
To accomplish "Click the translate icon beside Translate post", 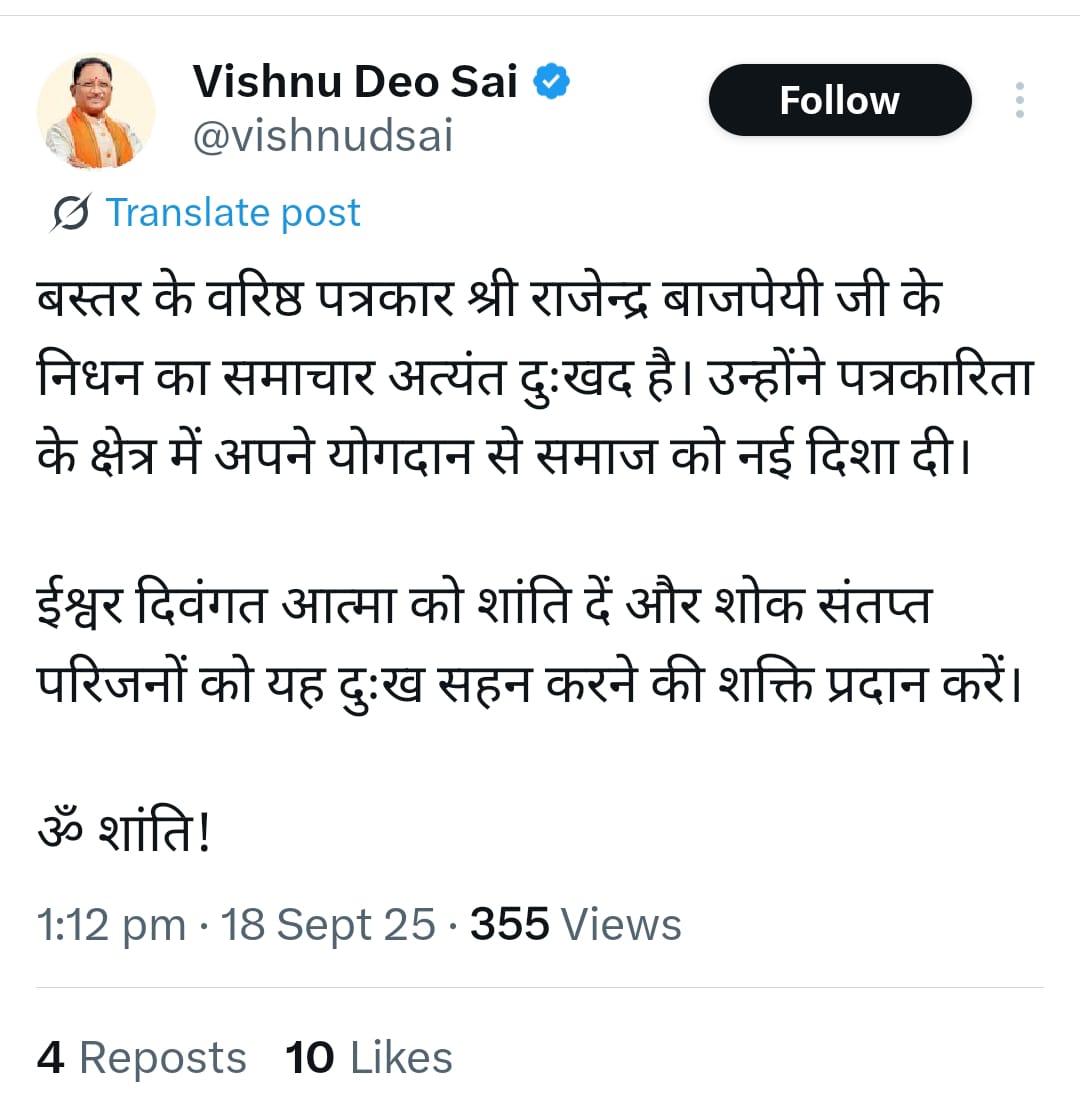I will pyautogui.click(x=72, y=212).
